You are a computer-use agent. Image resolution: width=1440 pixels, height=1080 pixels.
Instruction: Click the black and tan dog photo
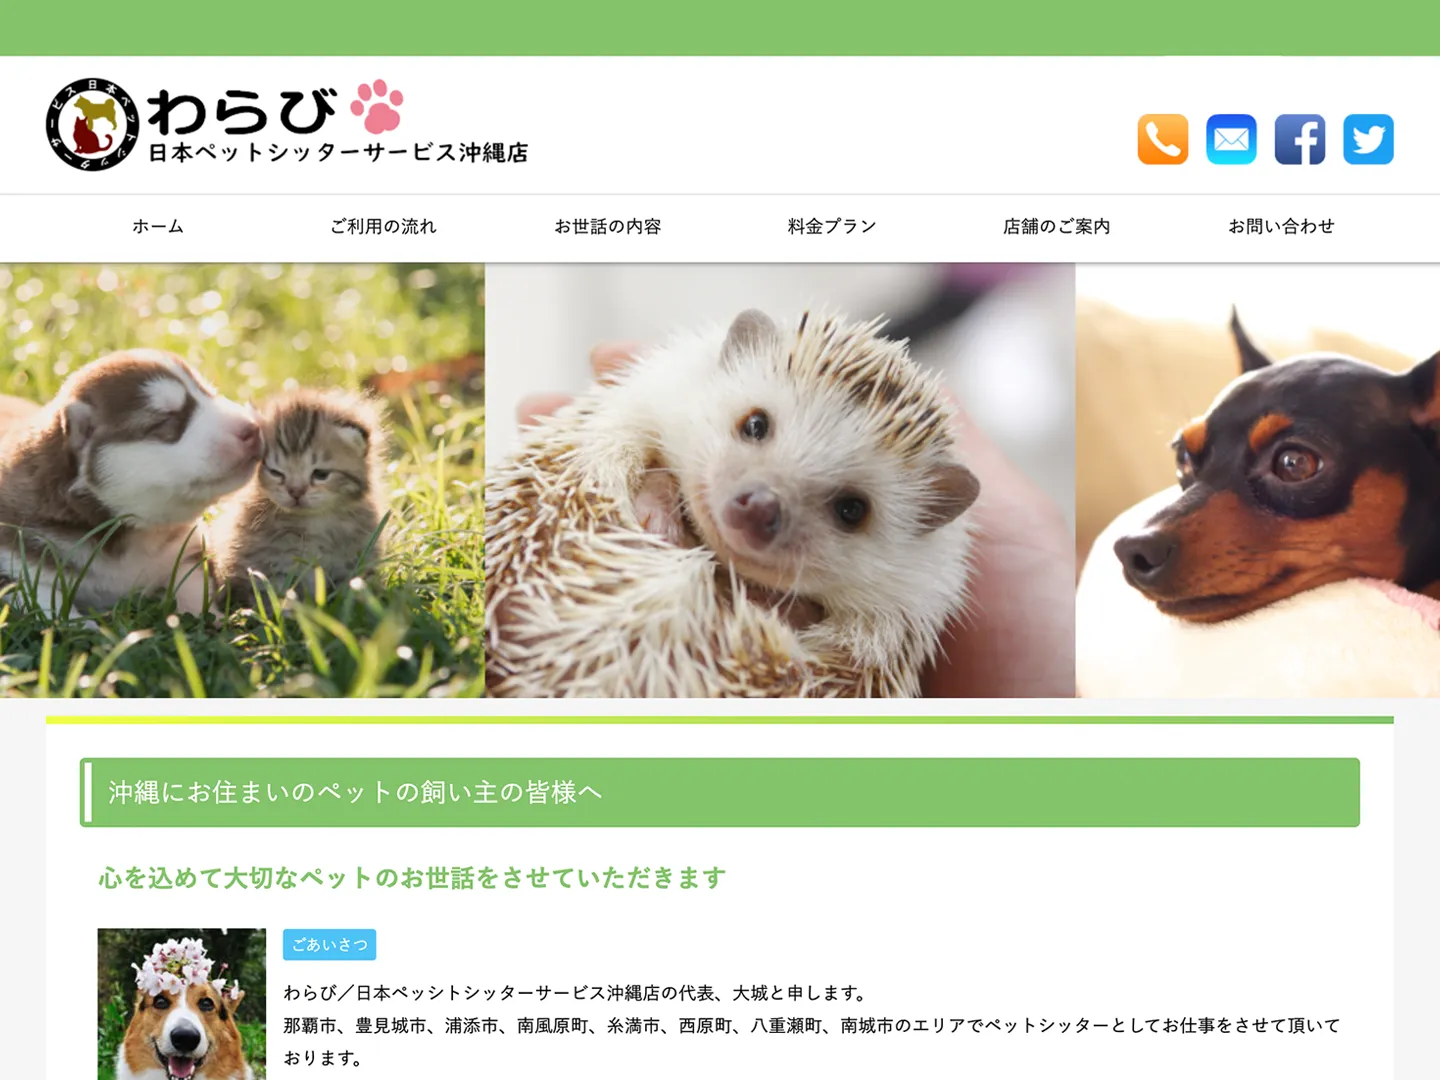pyautogui.click(x=1258, y=480)
